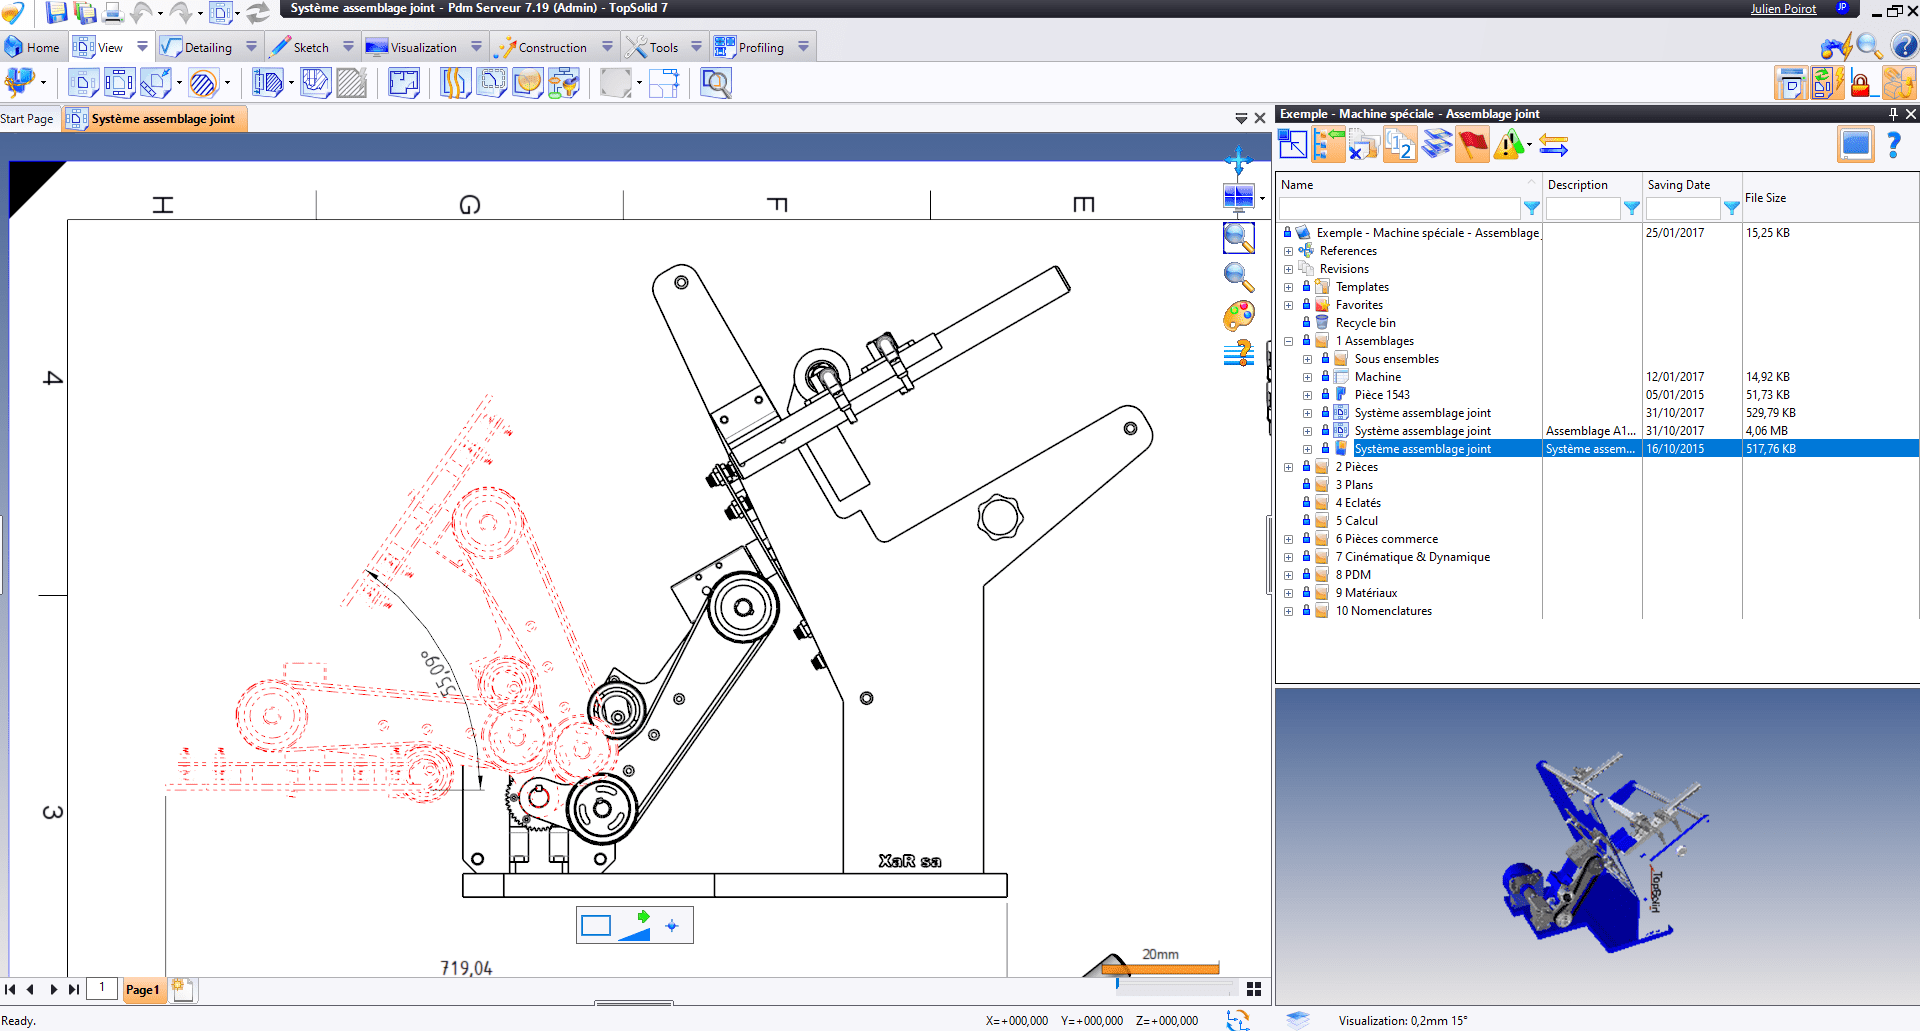Switch to the Start Page document tab

pyautogui.click(x=27, y=118)
